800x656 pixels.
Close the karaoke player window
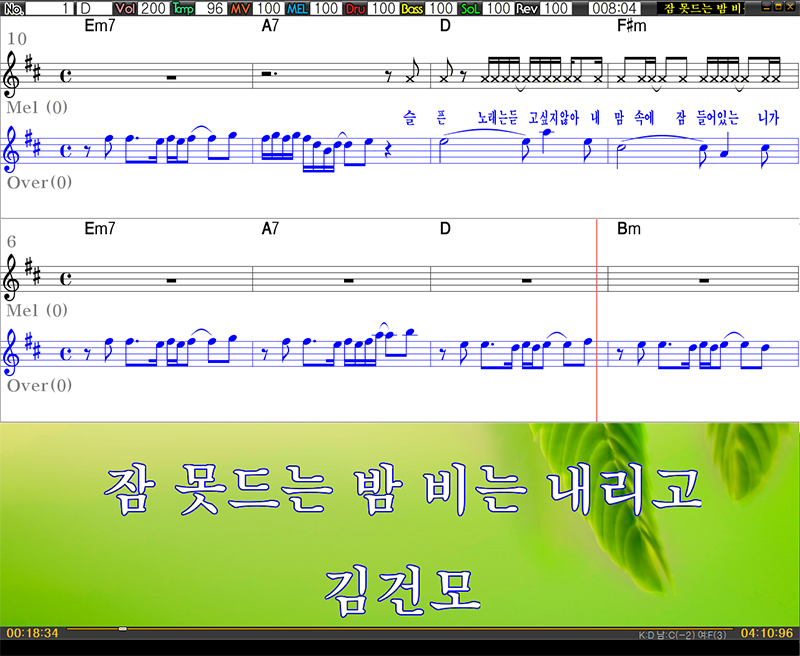click(x=790, y=7)
